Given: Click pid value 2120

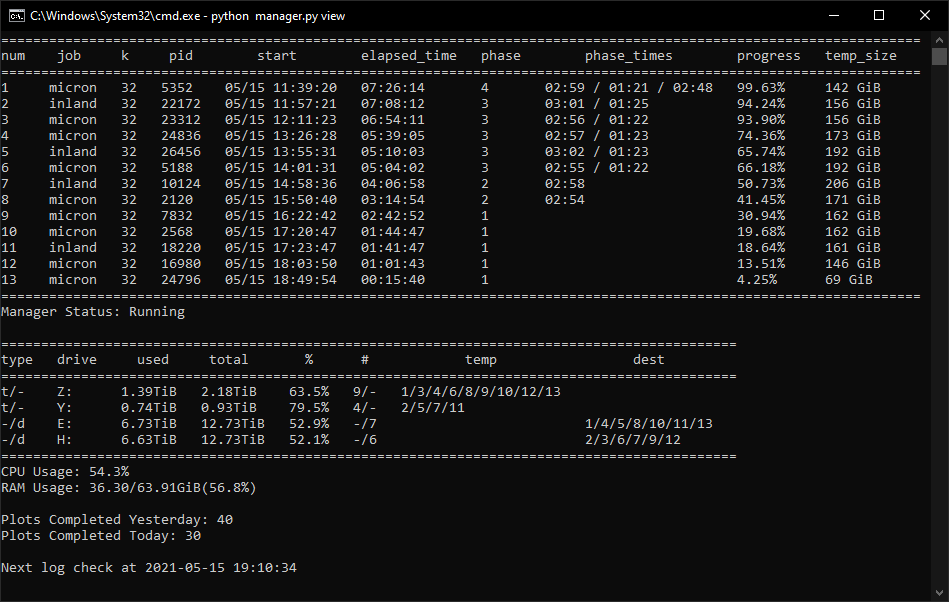Looking at the screenshot, I should click(x=177, y=200).
